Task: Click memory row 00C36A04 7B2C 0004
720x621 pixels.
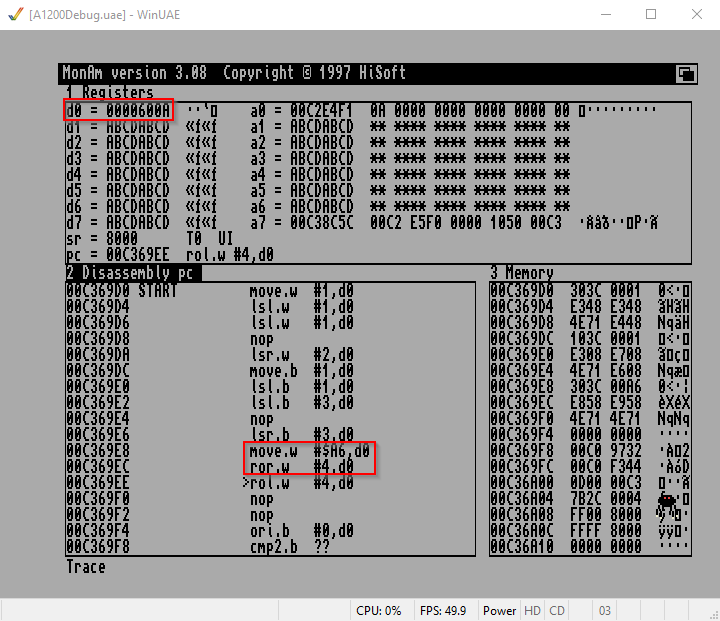Action: click(590, 499)
